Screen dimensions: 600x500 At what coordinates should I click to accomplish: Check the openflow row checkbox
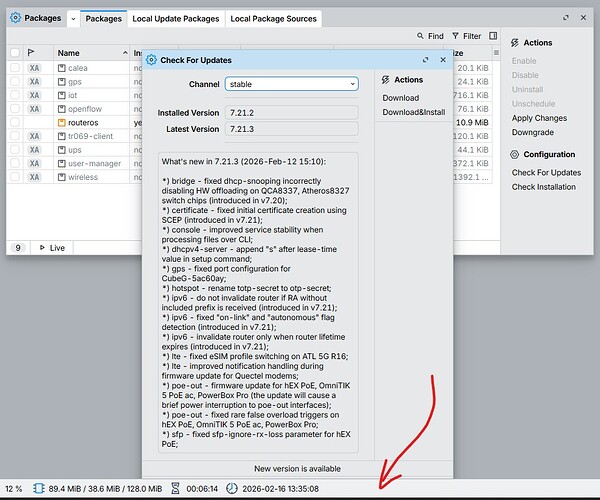click(x=15, y=109)
